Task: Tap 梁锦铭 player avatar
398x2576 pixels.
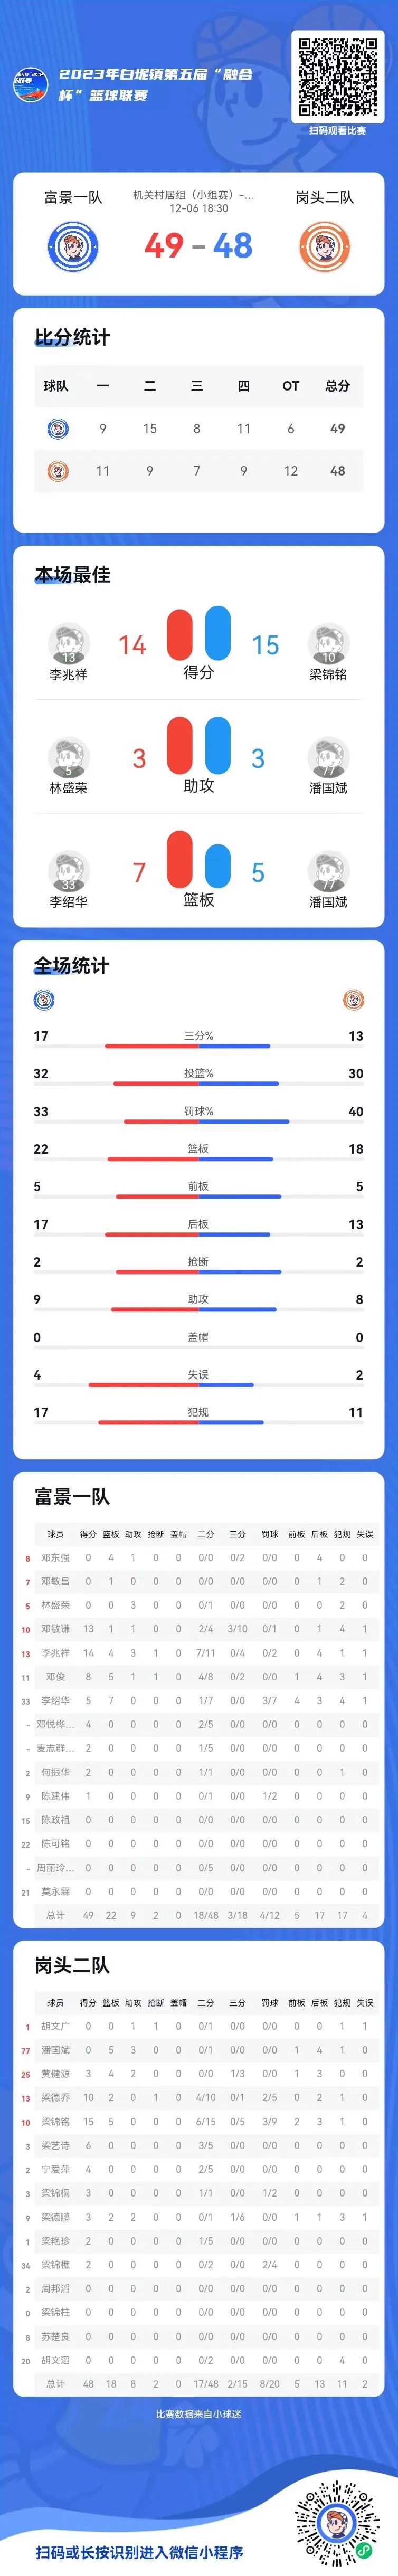Action: (x=328, y=644)
